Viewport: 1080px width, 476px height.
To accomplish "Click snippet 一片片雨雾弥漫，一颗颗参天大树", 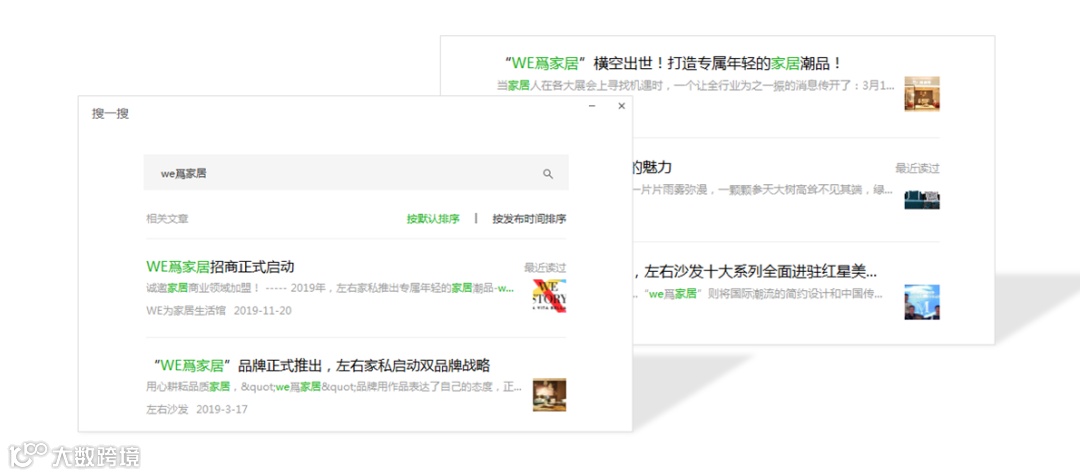I will 762,189.
